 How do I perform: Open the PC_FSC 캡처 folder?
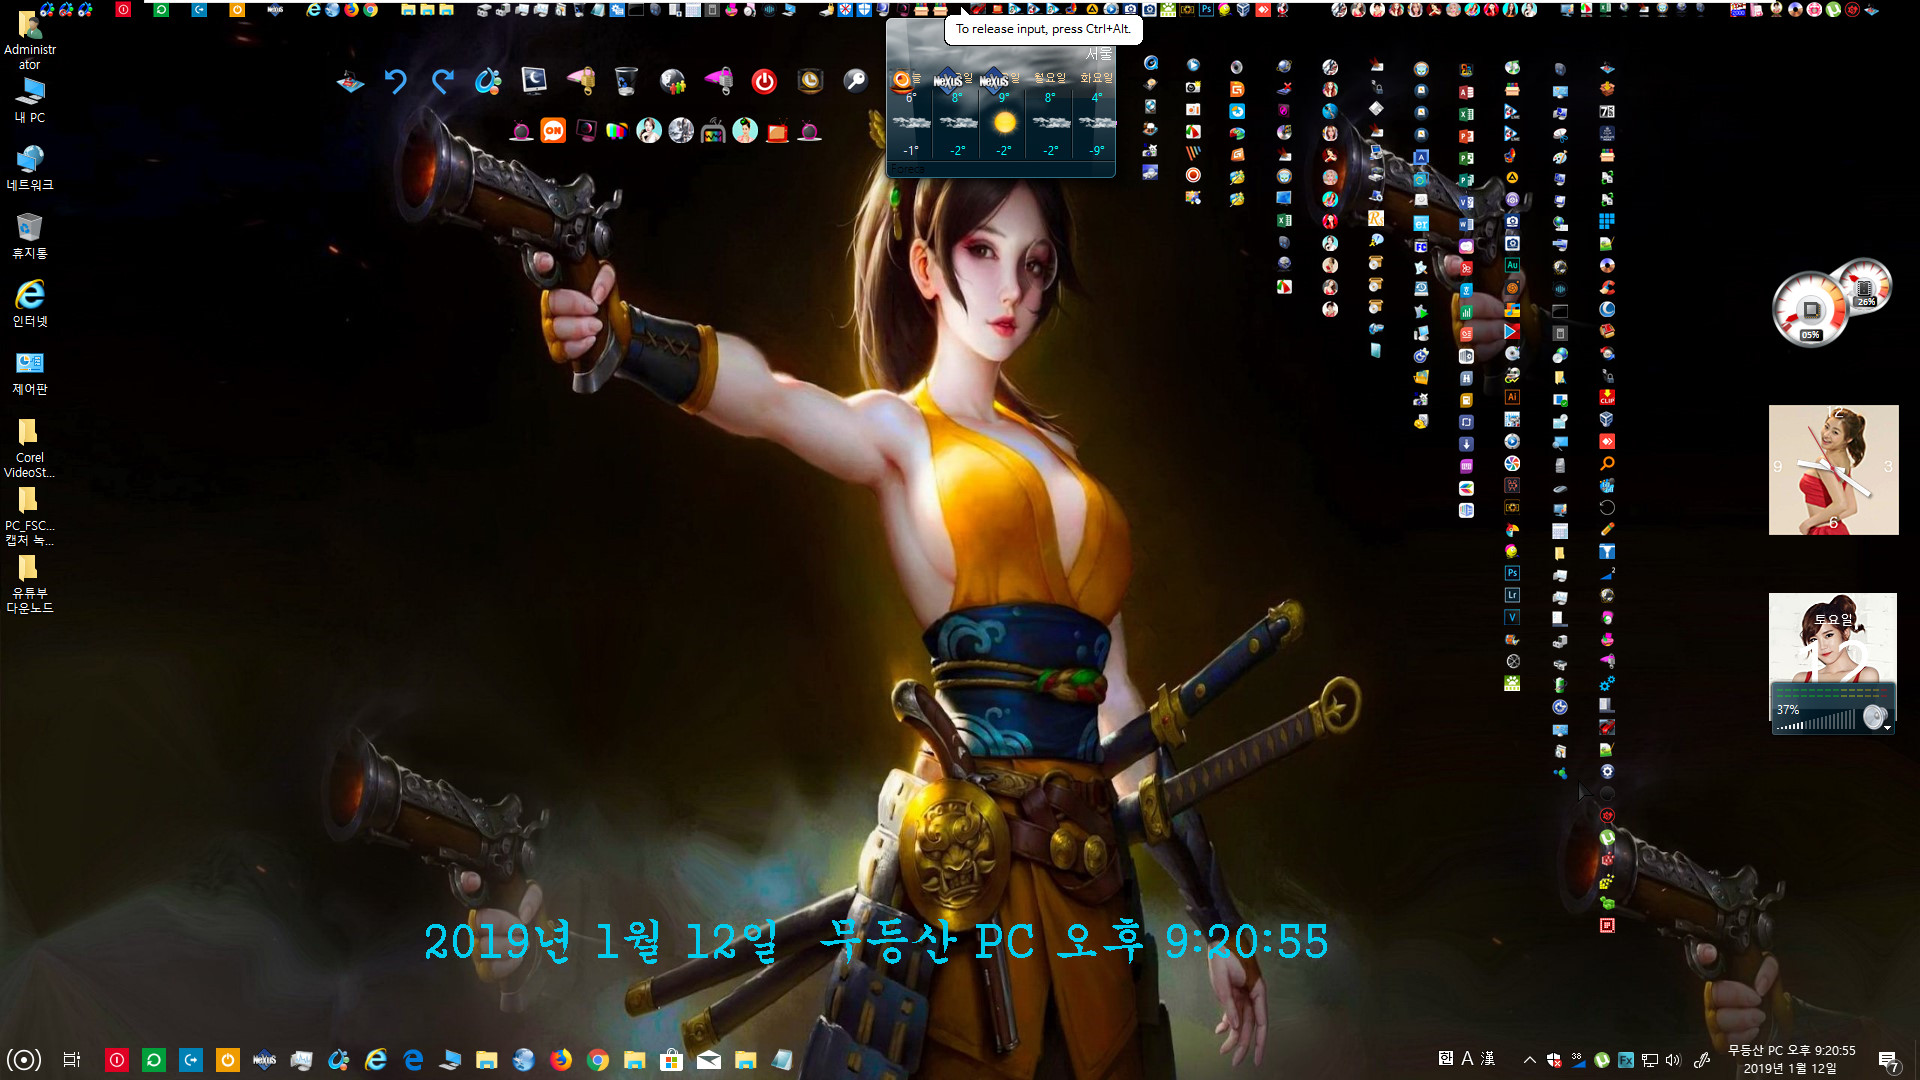(x=30, y=516)
